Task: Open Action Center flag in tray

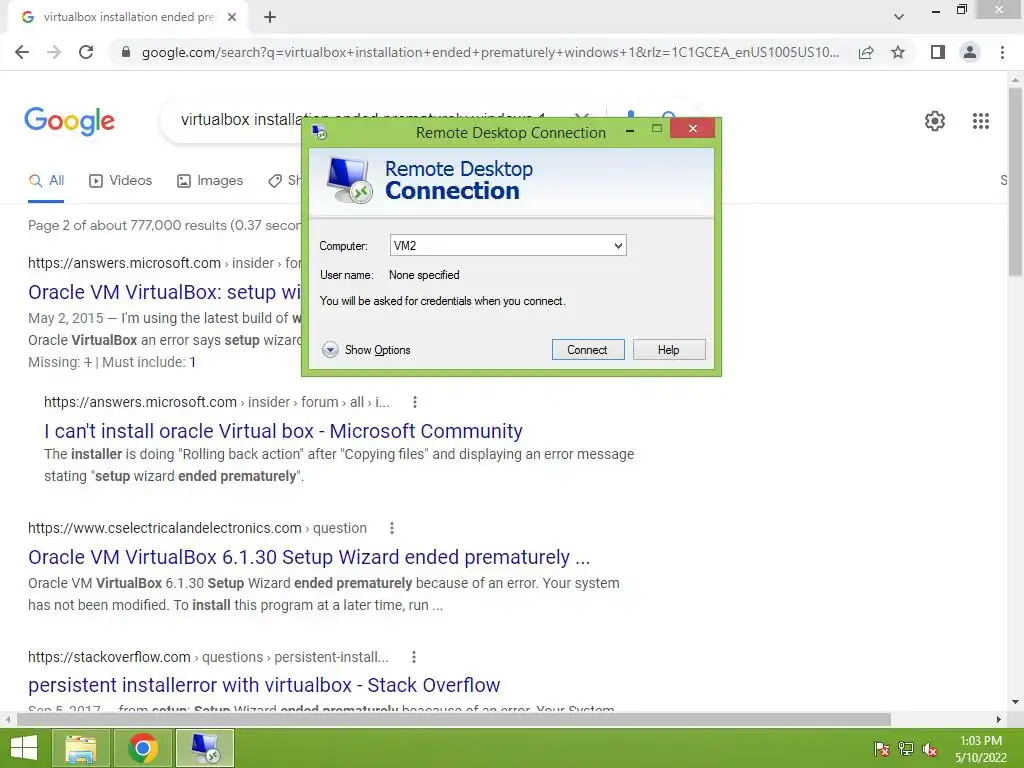Action: coord(882,749)
